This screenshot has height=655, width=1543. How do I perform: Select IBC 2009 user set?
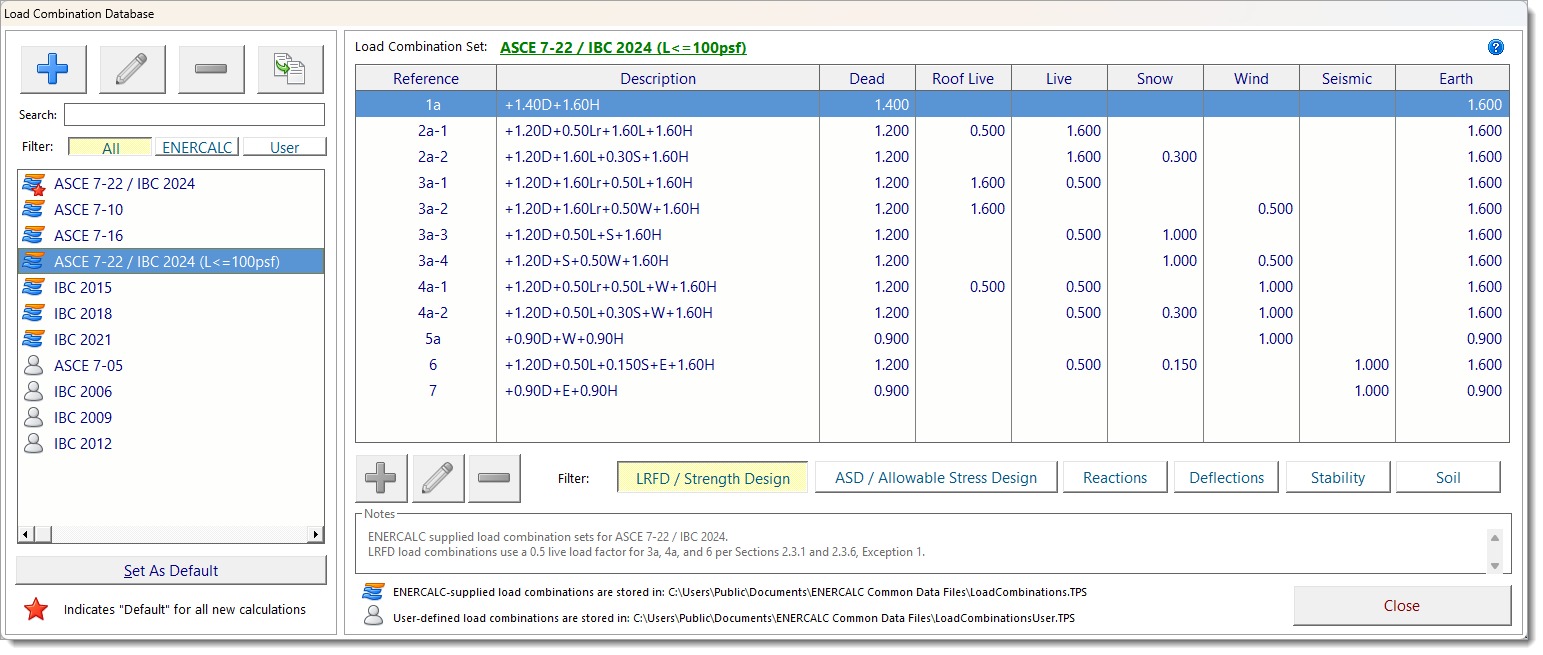tap(171, 418)
